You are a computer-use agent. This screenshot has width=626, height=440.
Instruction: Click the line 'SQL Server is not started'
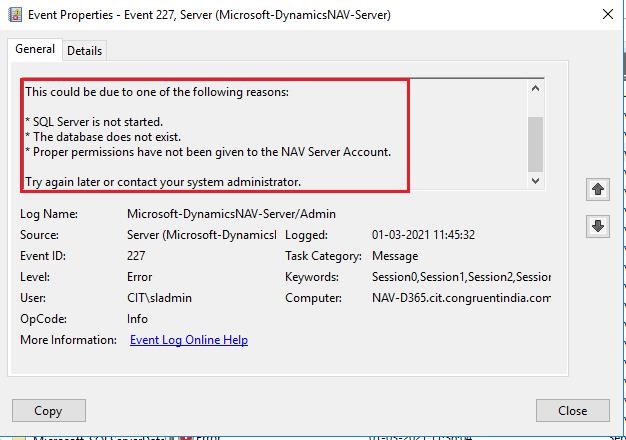[x=94, y=122]
